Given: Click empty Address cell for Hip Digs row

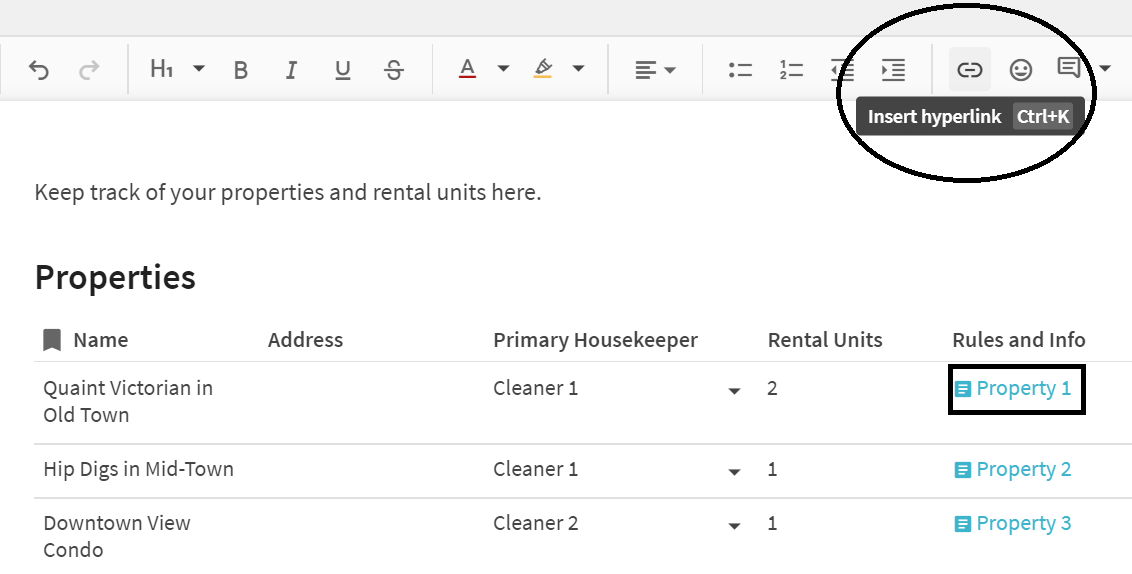Looking at the screenshot, I should pos(372,471).
